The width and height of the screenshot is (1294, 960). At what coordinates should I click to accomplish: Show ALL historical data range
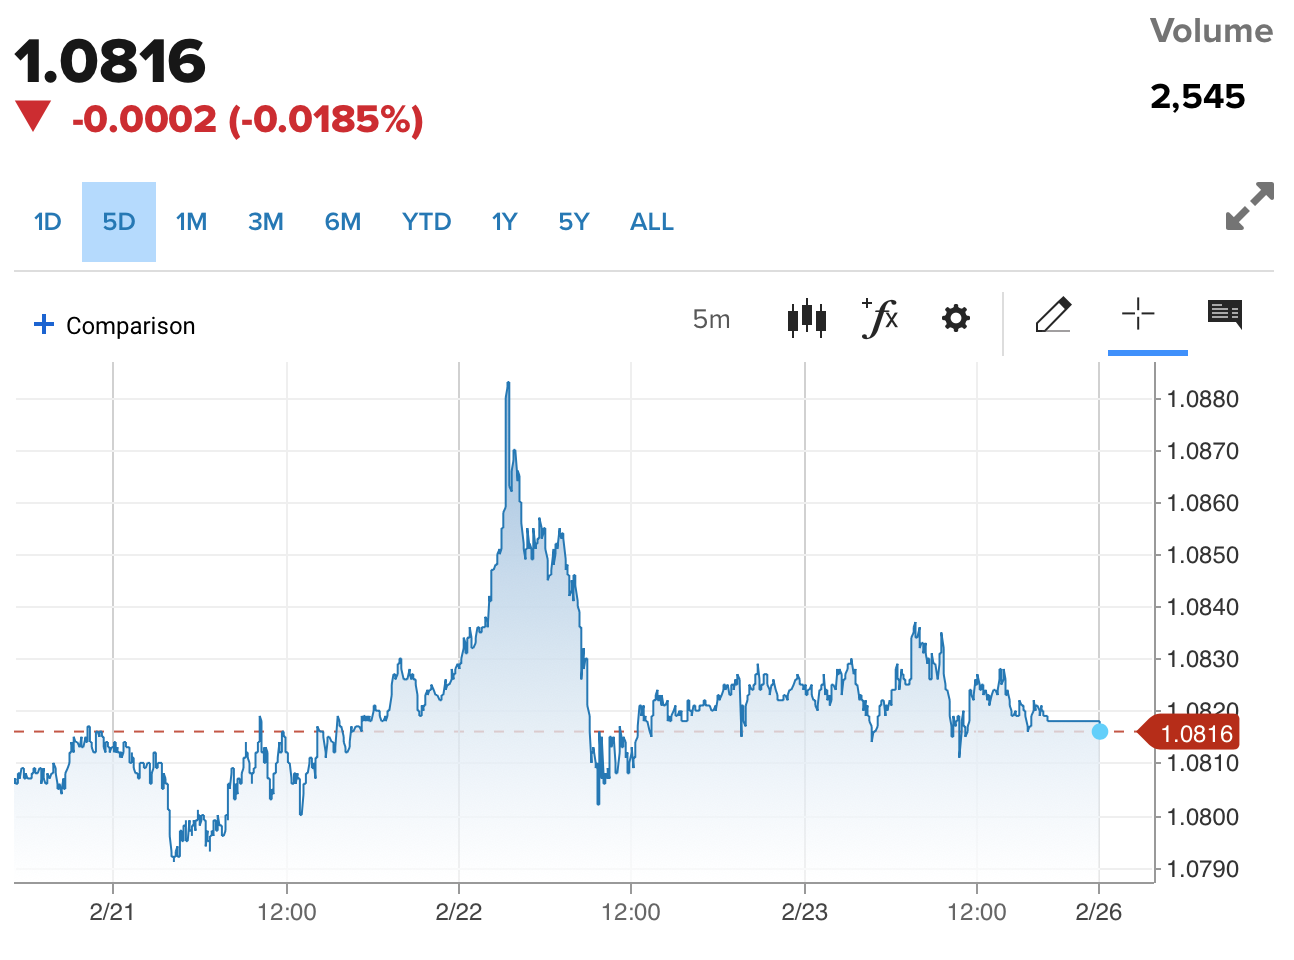[x=652, y=222]
